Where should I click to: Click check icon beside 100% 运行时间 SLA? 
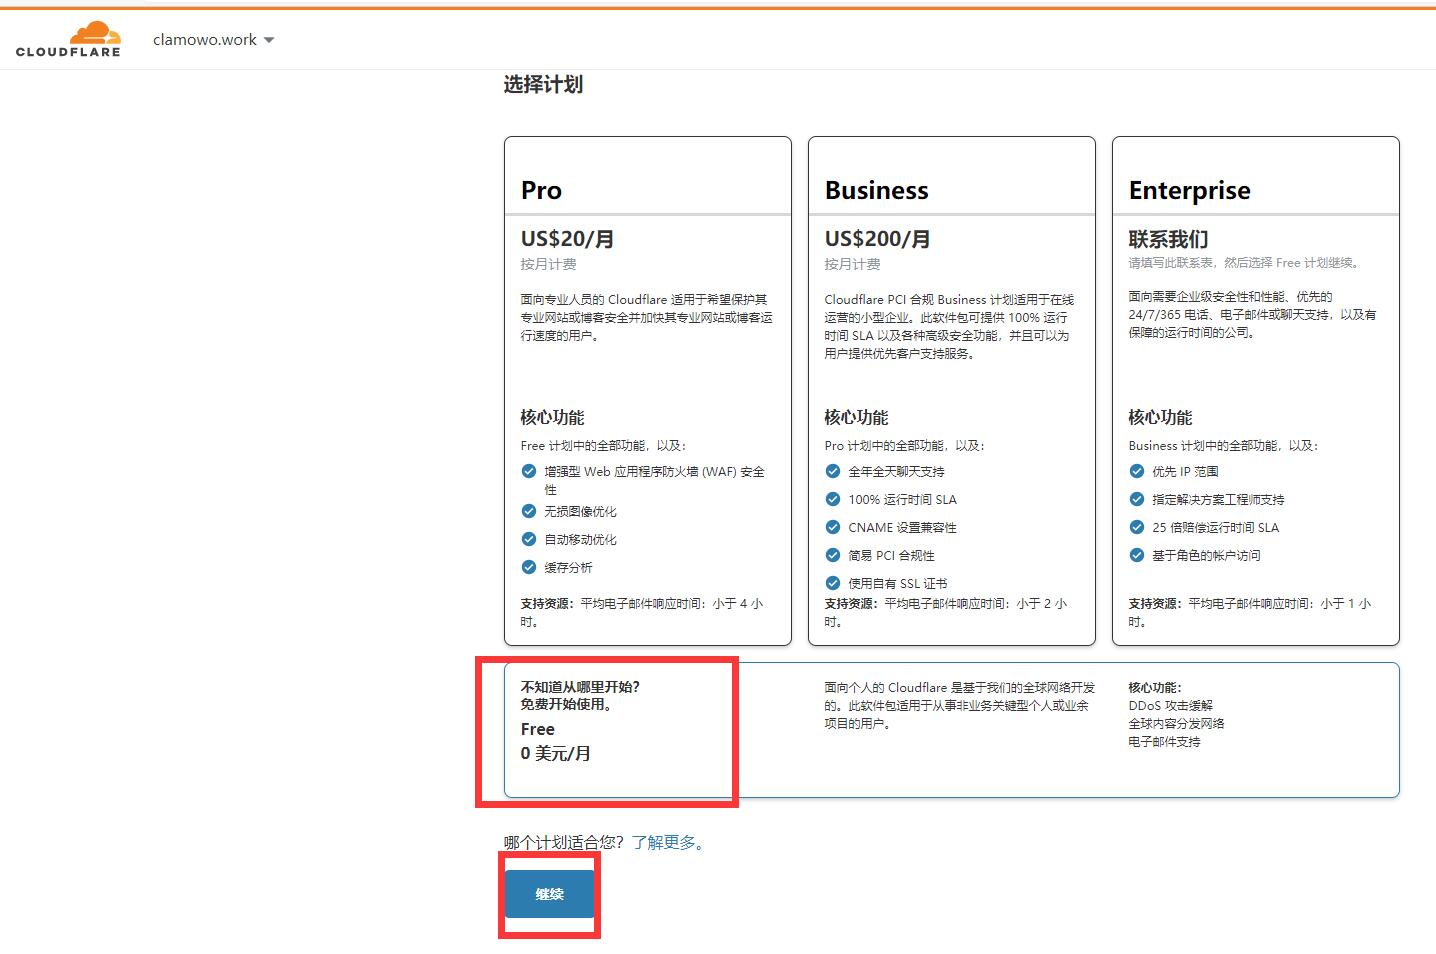(833, 499)
